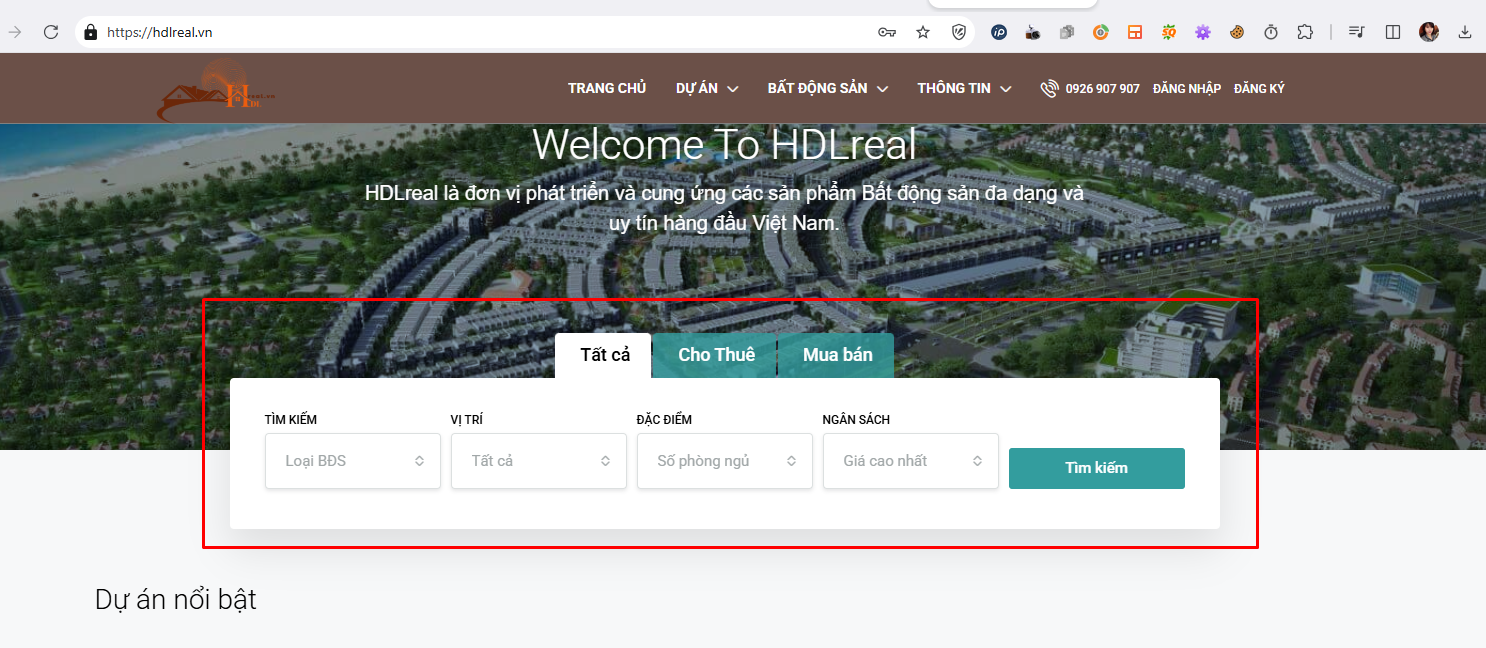Open the shield icon in the address bar
This screenshot has height=648, width=1486.
click(959, 32)
